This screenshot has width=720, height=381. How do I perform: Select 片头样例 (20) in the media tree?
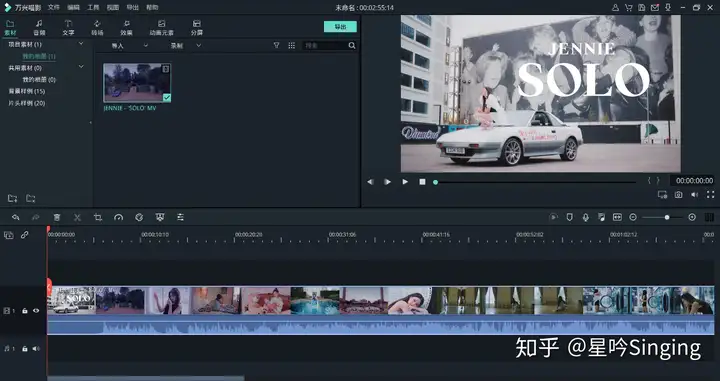[27, 103]
